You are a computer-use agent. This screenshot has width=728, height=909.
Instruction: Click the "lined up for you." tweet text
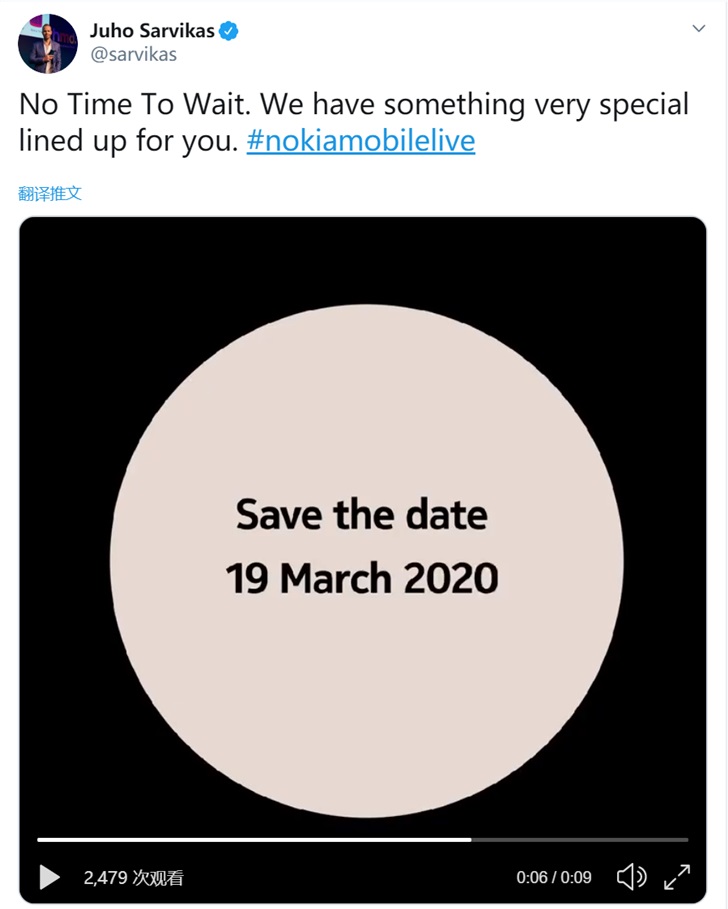[x=128, y=141]
